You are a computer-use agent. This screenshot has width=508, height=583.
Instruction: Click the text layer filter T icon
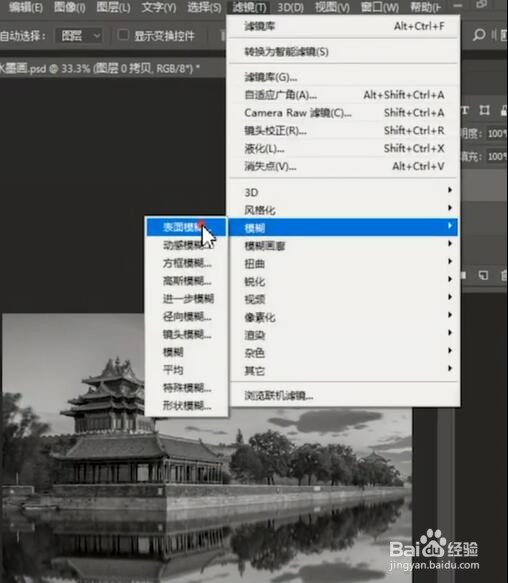click(465, 110)
